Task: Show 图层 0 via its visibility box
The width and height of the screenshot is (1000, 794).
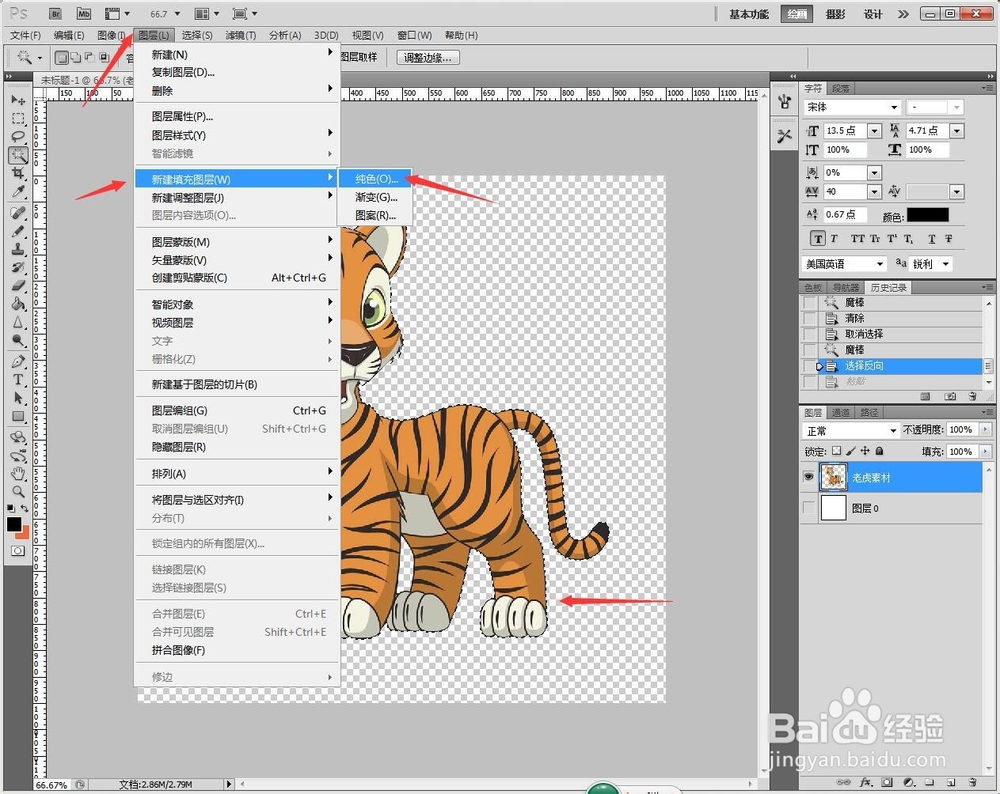Action: 809,508
